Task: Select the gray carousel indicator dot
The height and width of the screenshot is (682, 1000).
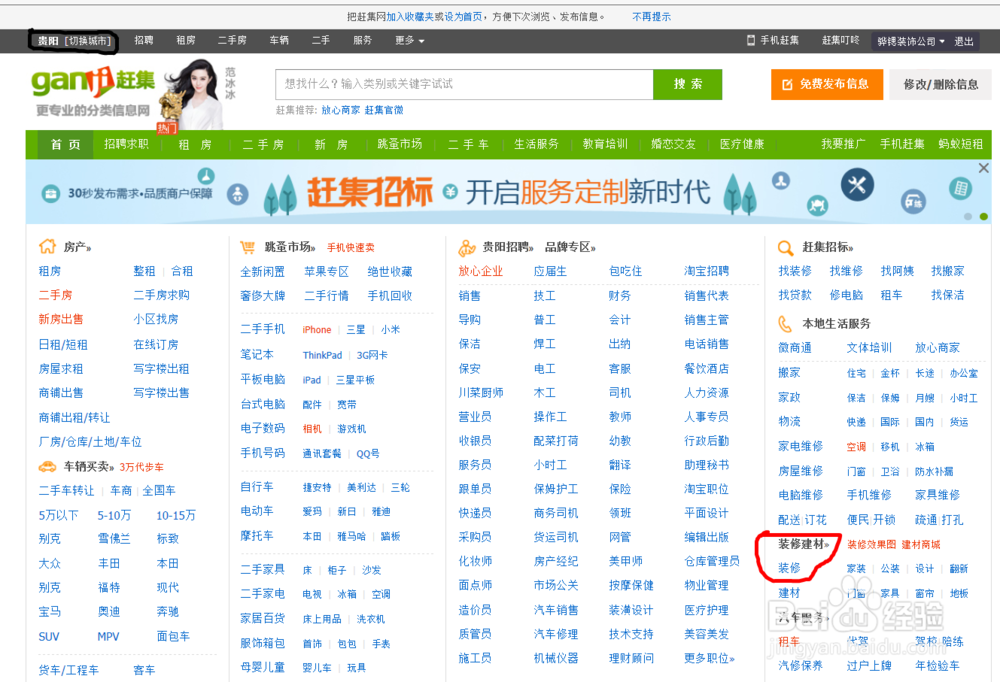Action: 968,217
